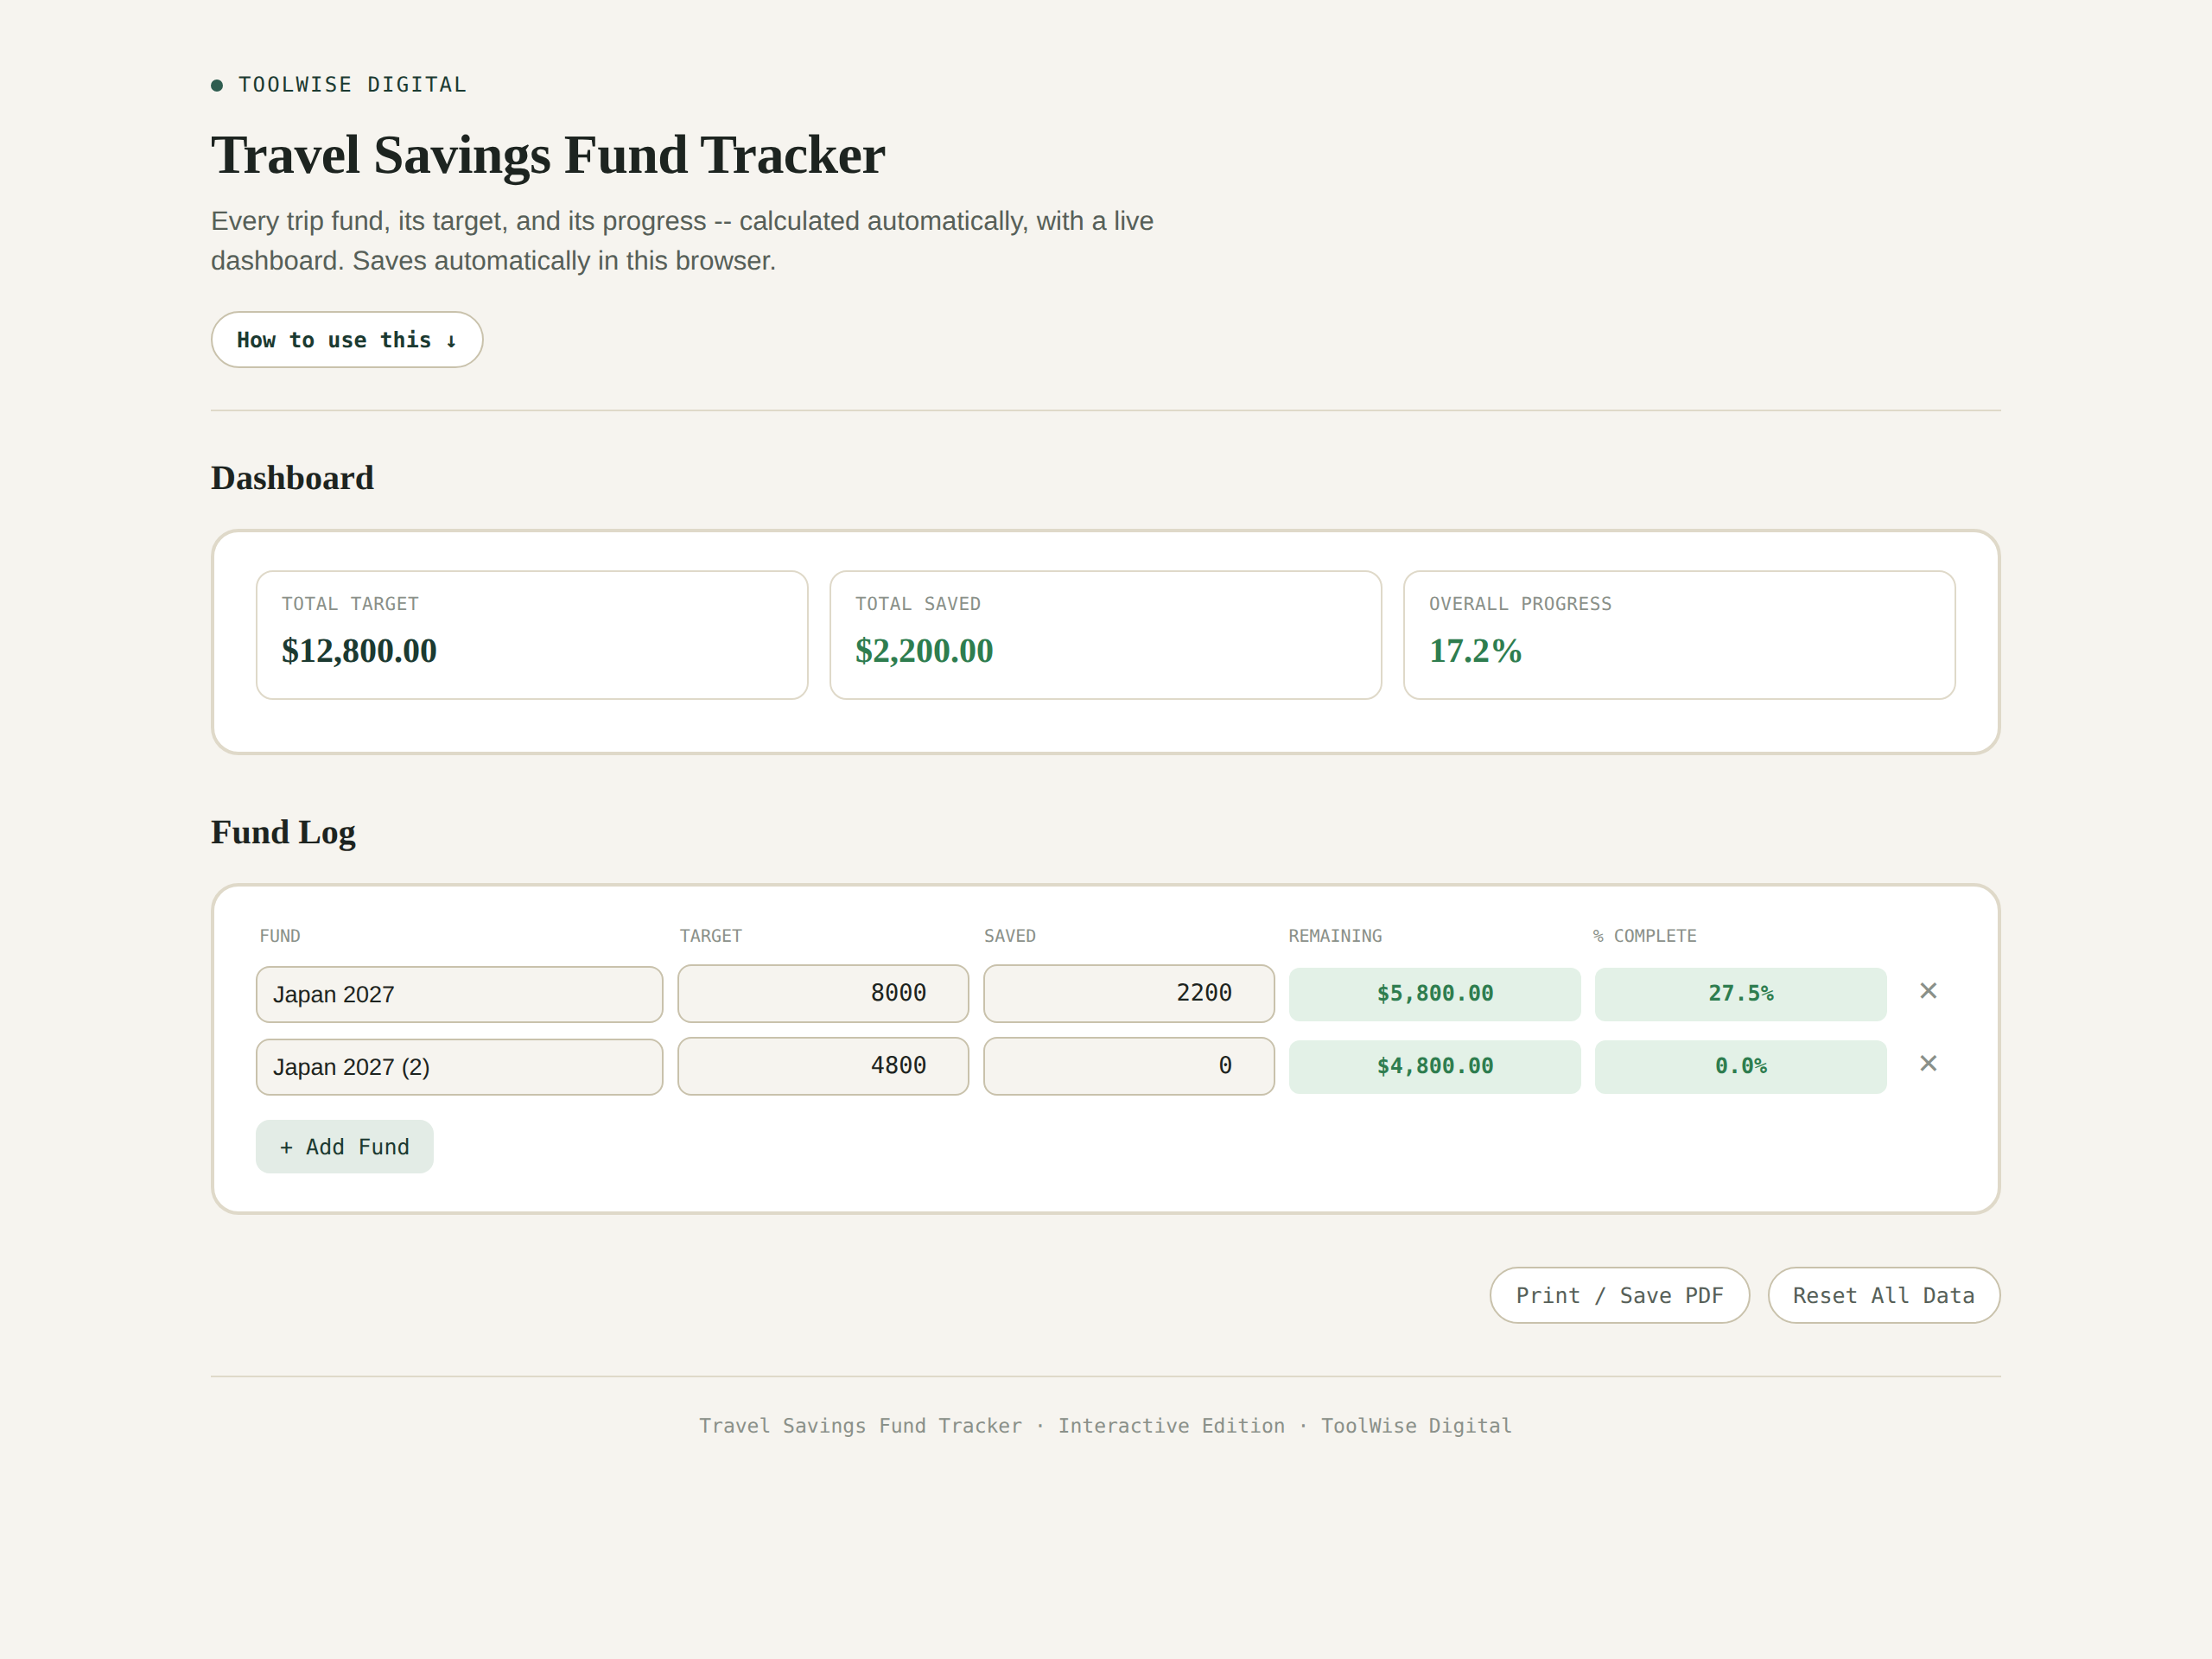Edit the Japan 2027 (2) fund name field

[x=459, y=1067]
